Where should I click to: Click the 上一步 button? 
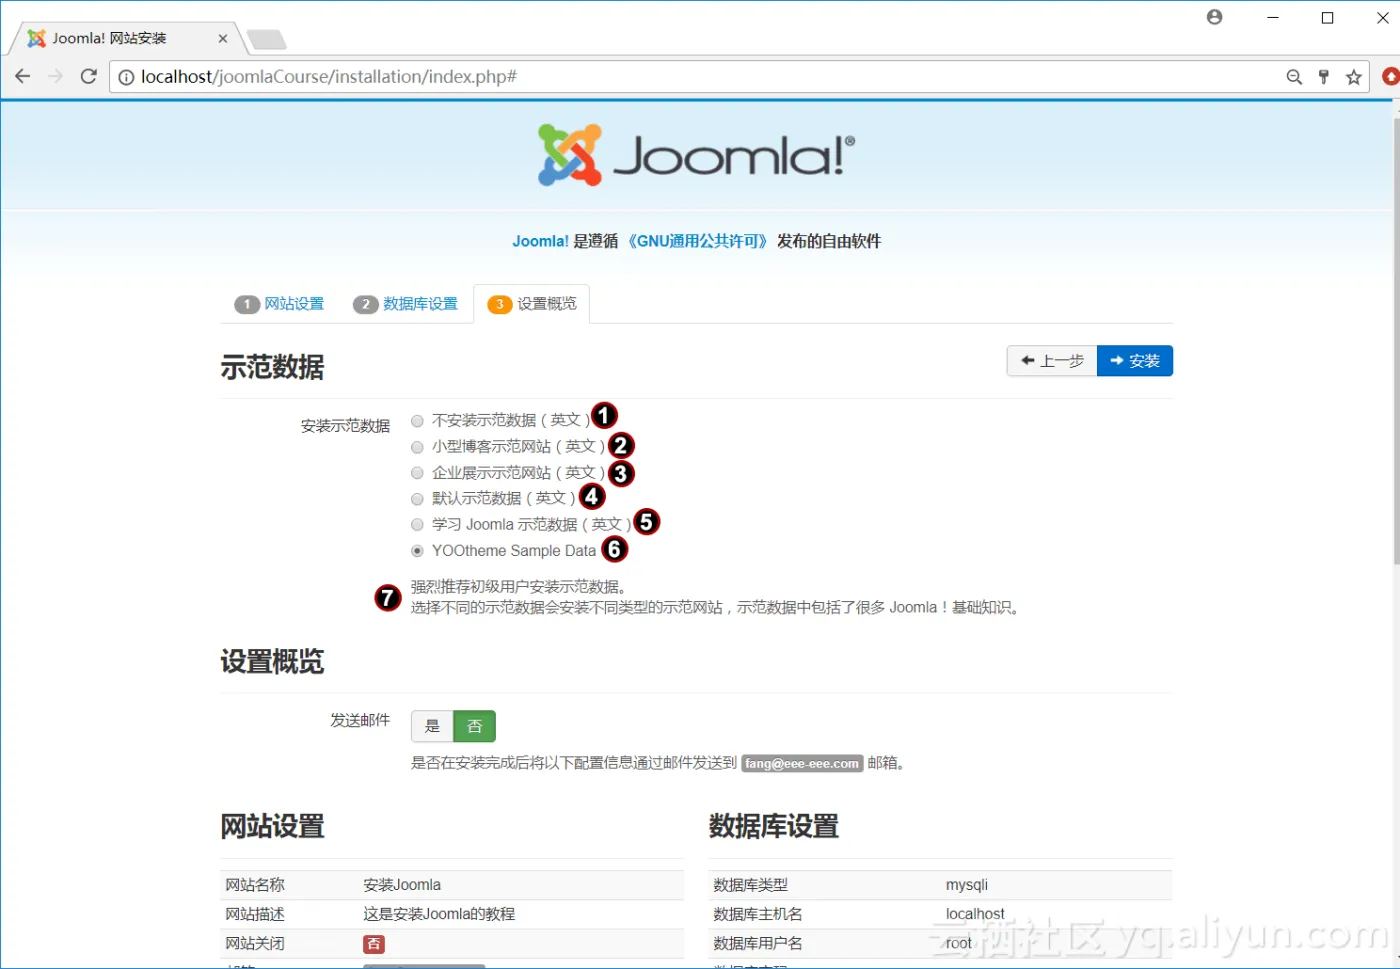tap(1052, 361)
